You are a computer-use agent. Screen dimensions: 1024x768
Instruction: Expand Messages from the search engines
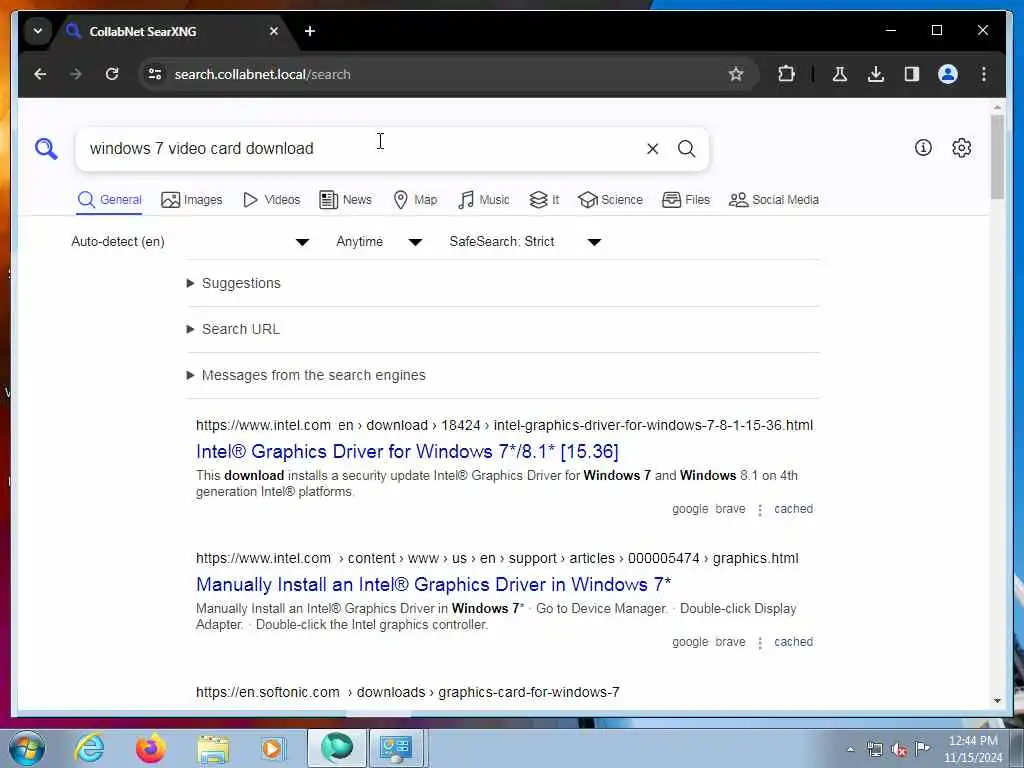coord(306,375)
